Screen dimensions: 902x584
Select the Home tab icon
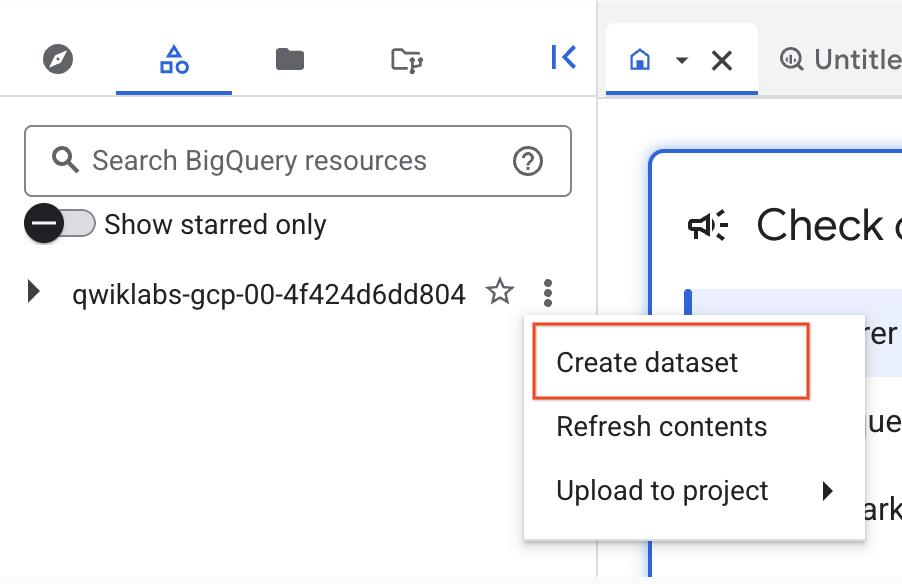tap(640, 59)
